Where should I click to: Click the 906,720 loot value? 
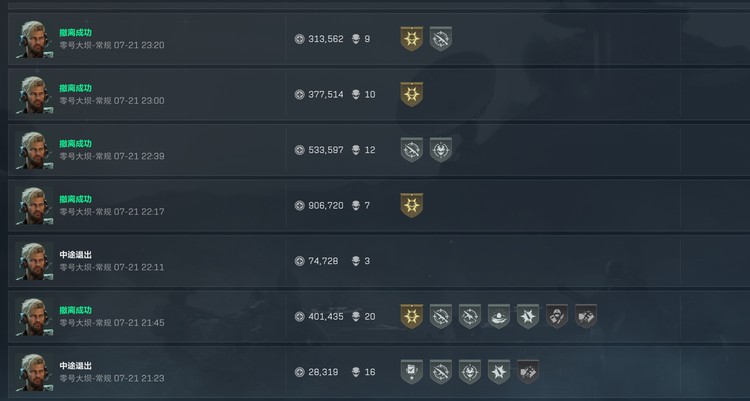click(x=326, y=205)
